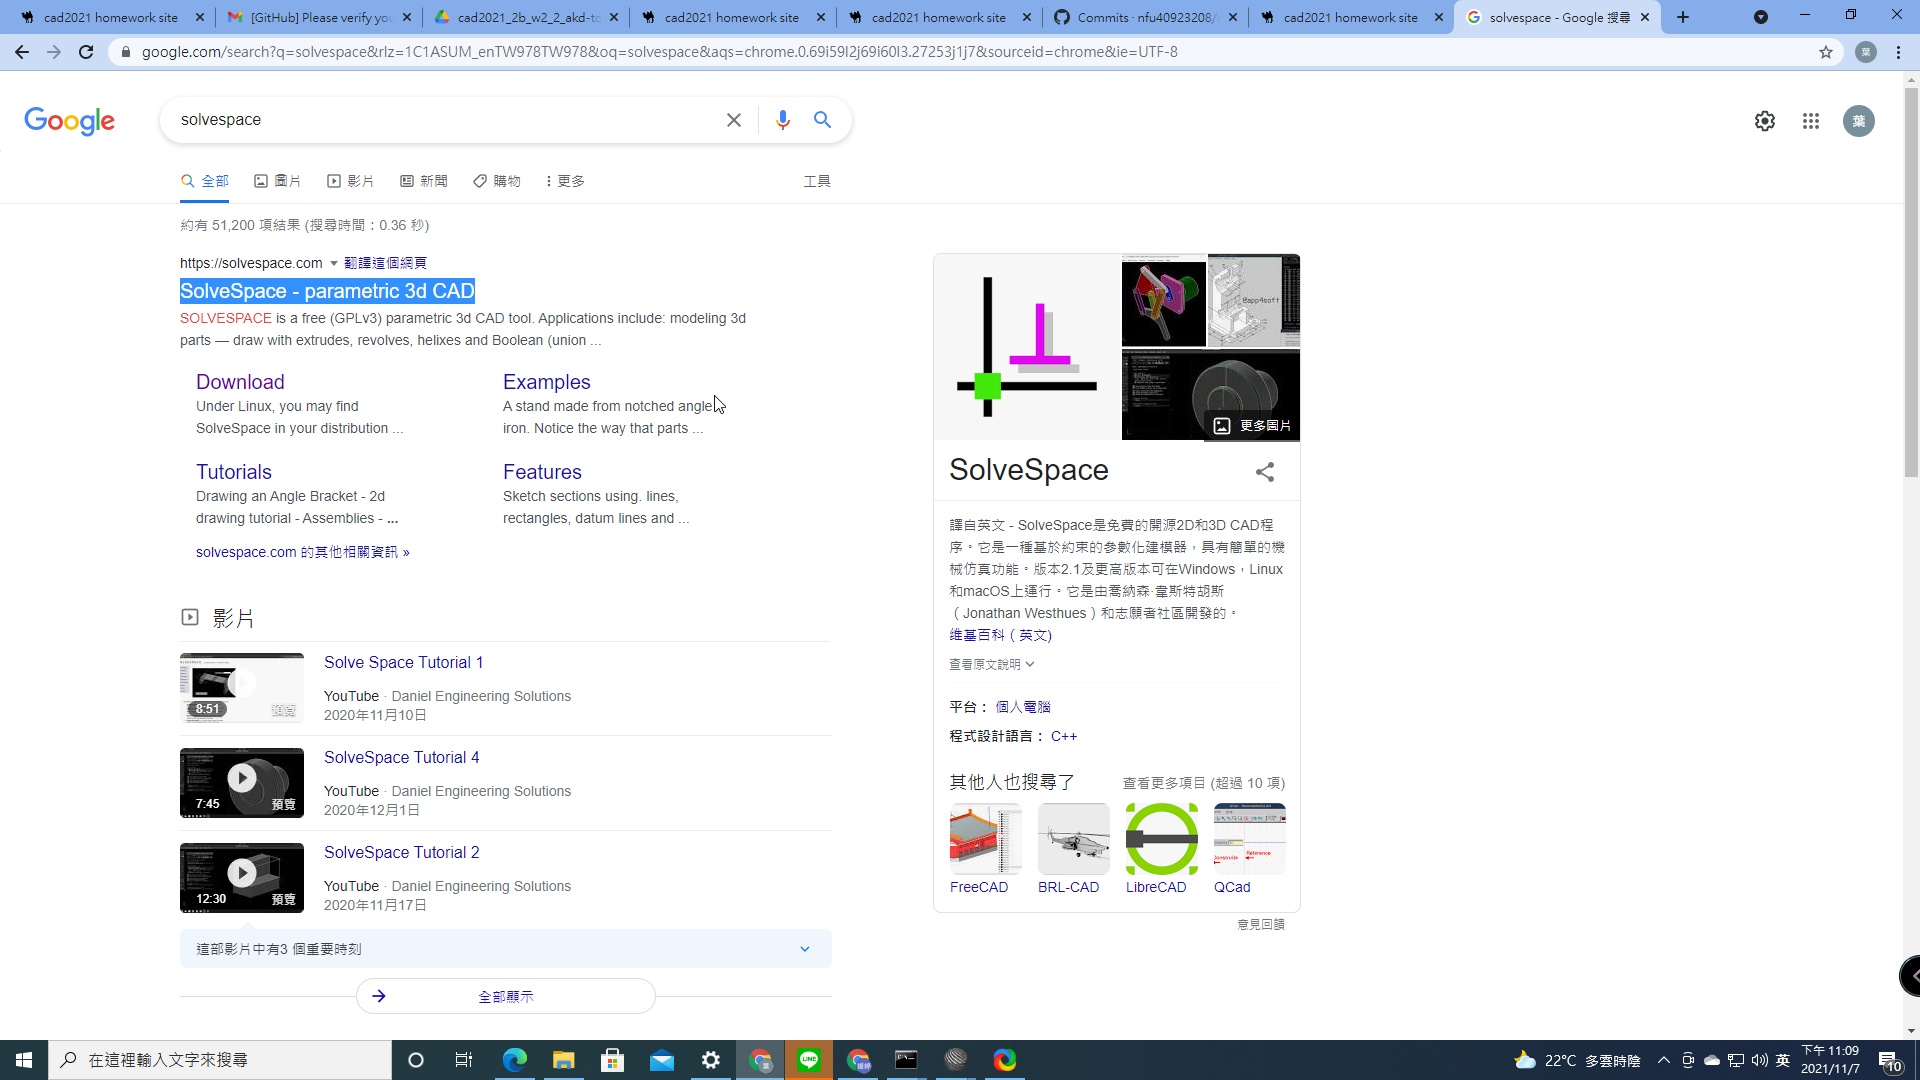The width and height of the screenshot is (1920, 1080).
Task: Click the 全部顯示 videos button
Action: (x=506, y=996)
